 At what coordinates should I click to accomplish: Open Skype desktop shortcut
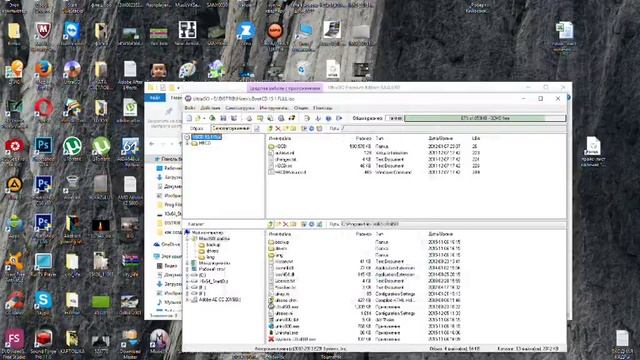point(43,301)
